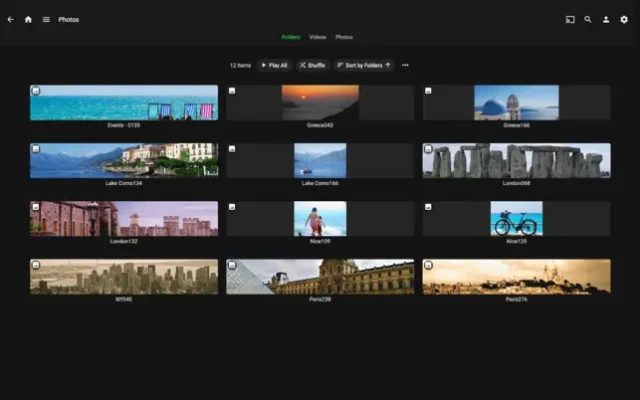This screenshot has width=640, height=400.
Task: Switch to the Photos tab
Action: pos(344,37)
